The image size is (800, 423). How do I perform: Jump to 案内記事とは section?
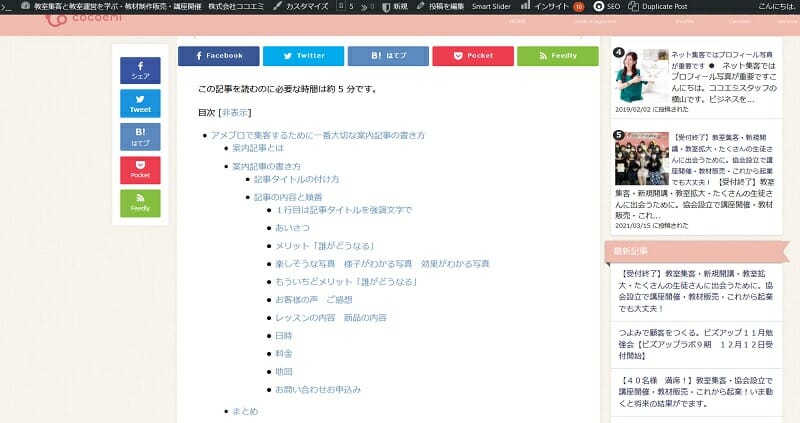point(258,148)
